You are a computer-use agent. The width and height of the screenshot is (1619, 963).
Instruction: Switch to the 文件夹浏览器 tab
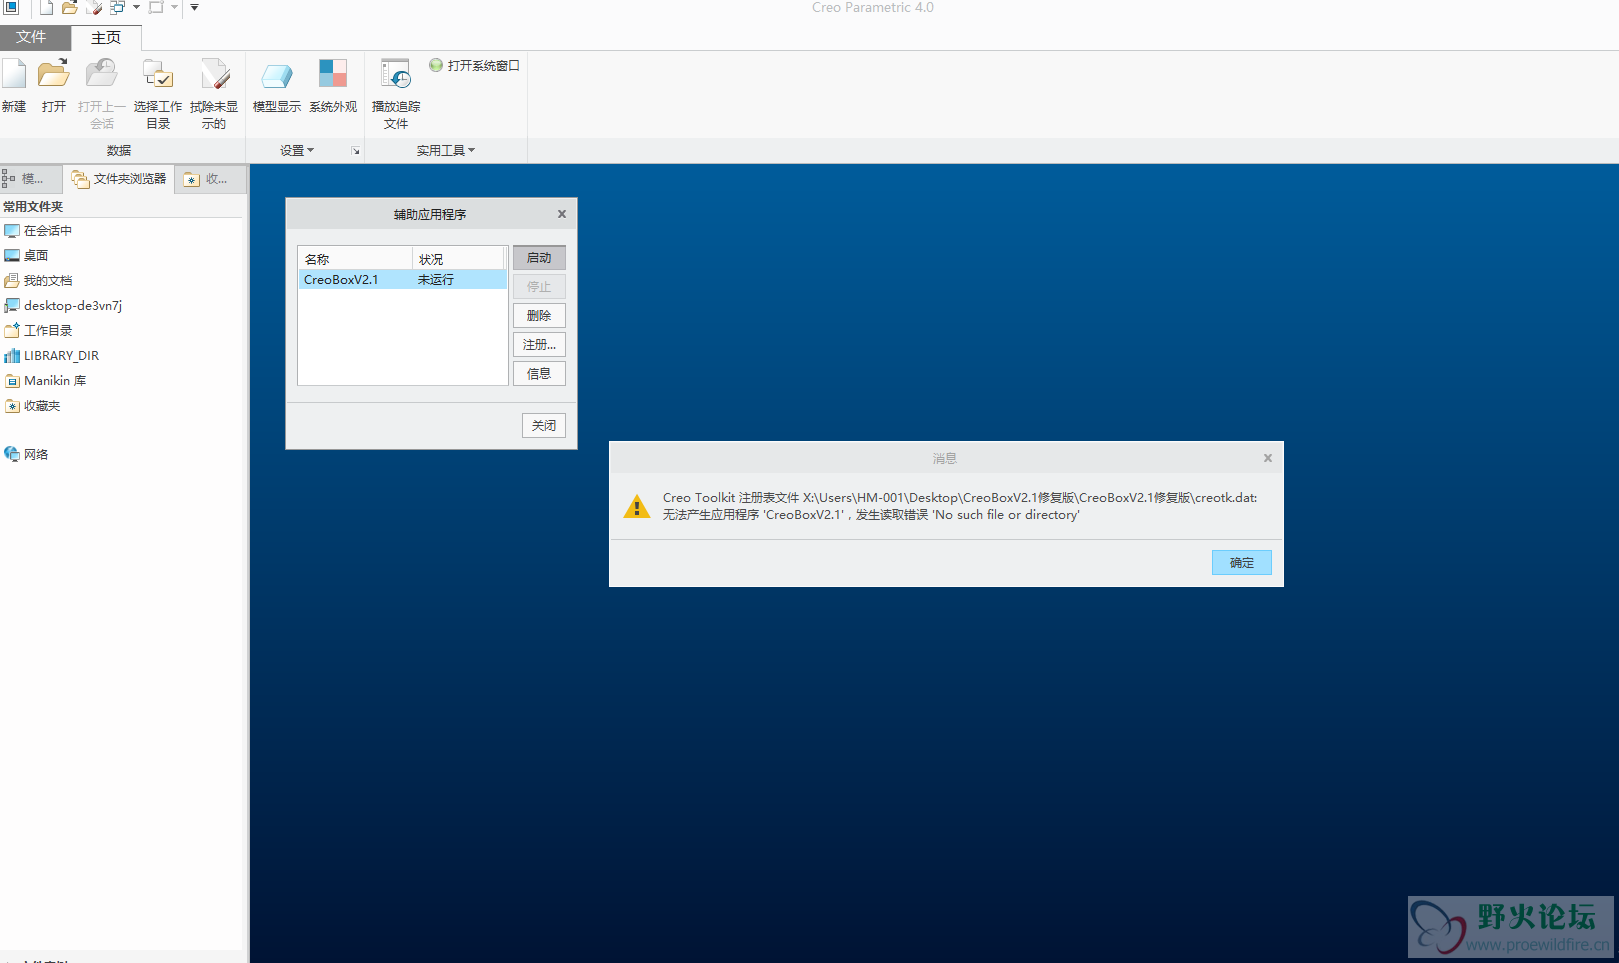119,179
